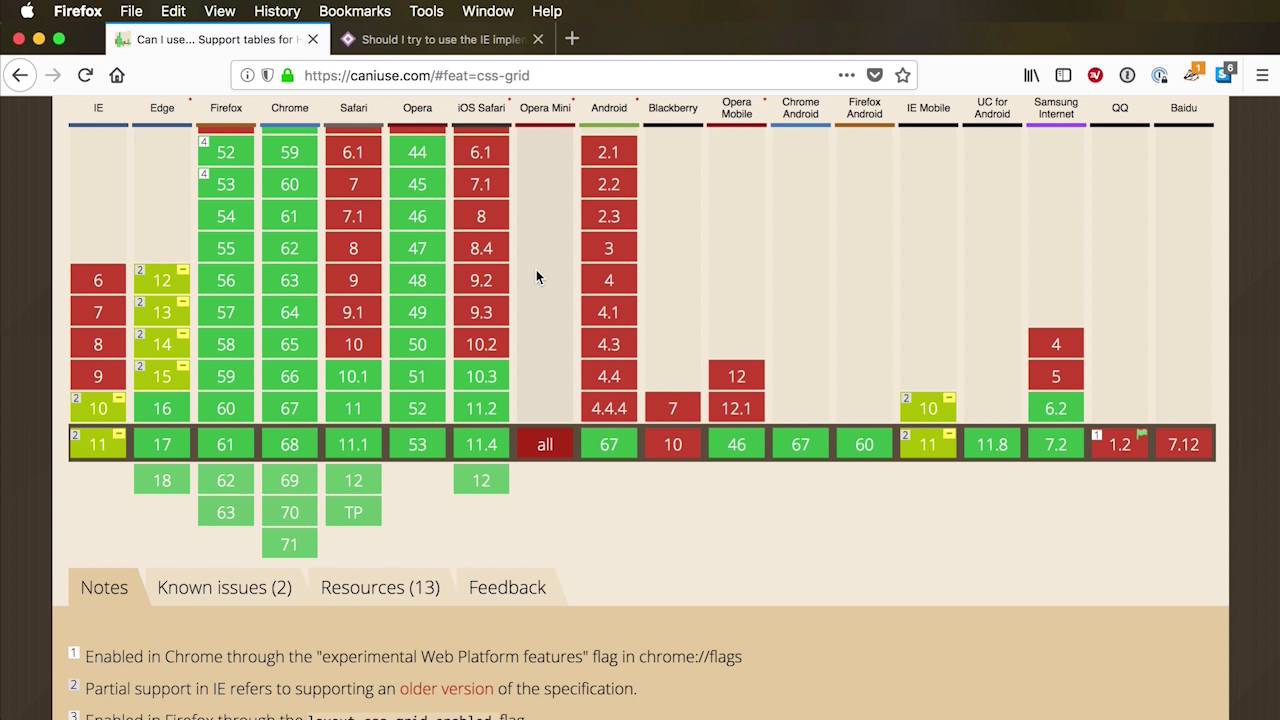The width and height of the screenshot is (1280, 720).
Task: Open the Firefox application menu
Action: (78, 11)
